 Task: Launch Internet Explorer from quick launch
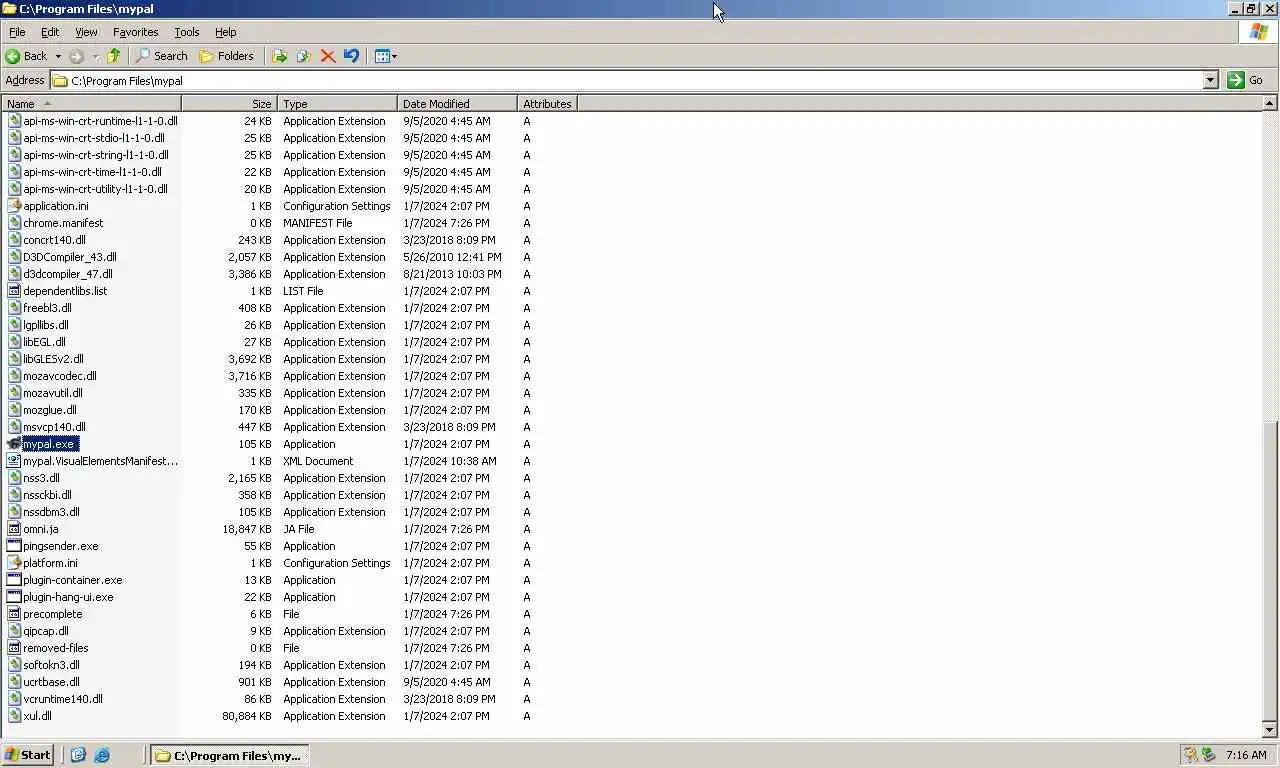coord(101,755)
